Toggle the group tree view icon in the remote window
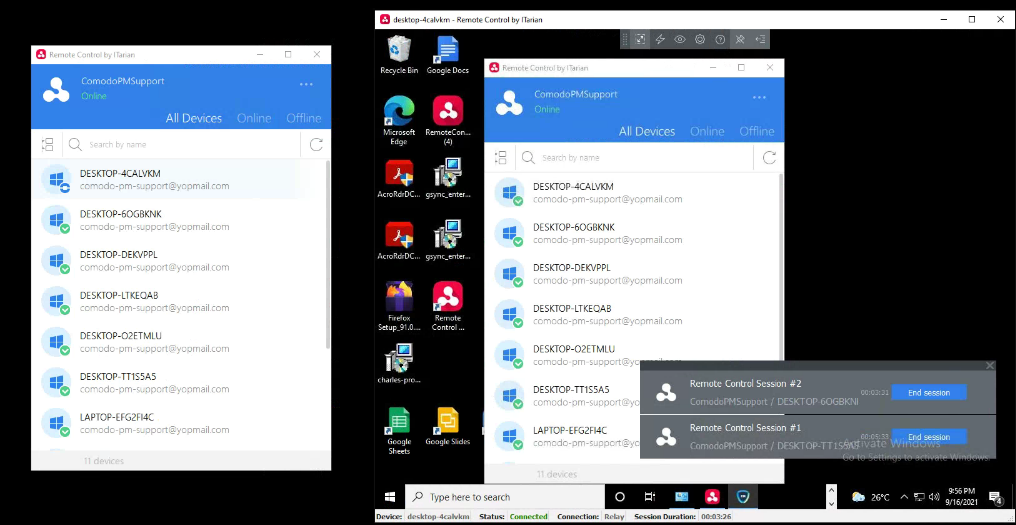 (500, 158)
